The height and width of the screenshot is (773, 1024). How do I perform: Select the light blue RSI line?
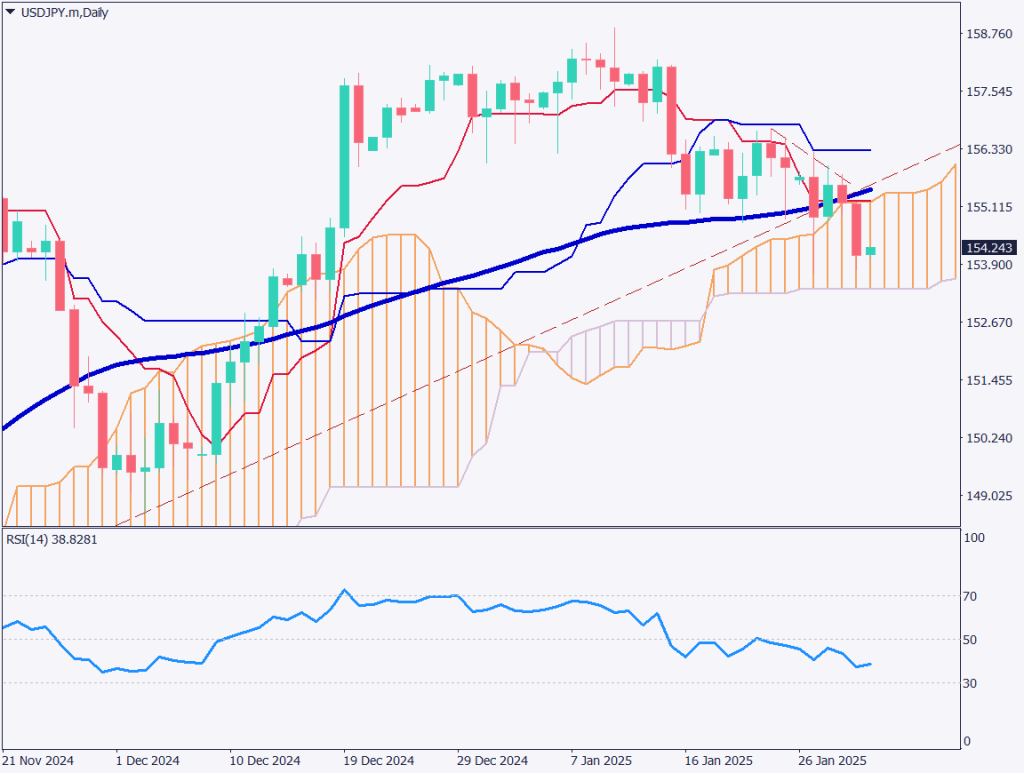(x=500, y=608)
